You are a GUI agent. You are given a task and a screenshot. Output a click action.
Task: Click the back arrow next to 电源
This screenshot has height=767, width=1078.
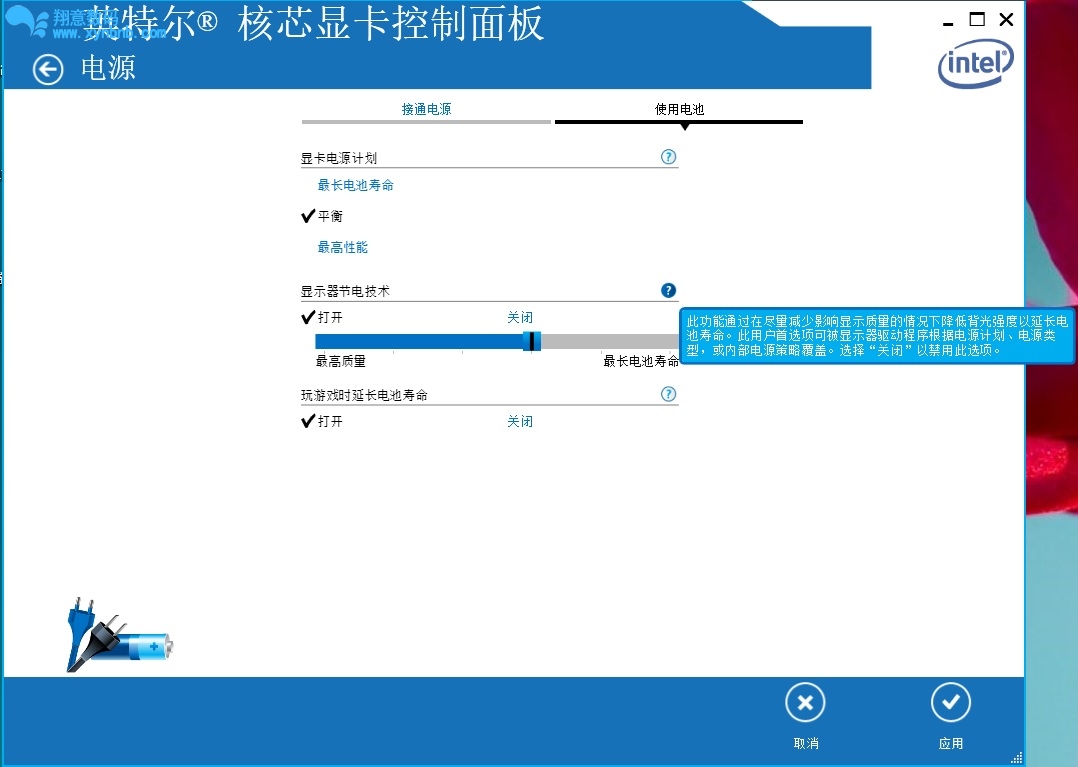tap(47, 69)
